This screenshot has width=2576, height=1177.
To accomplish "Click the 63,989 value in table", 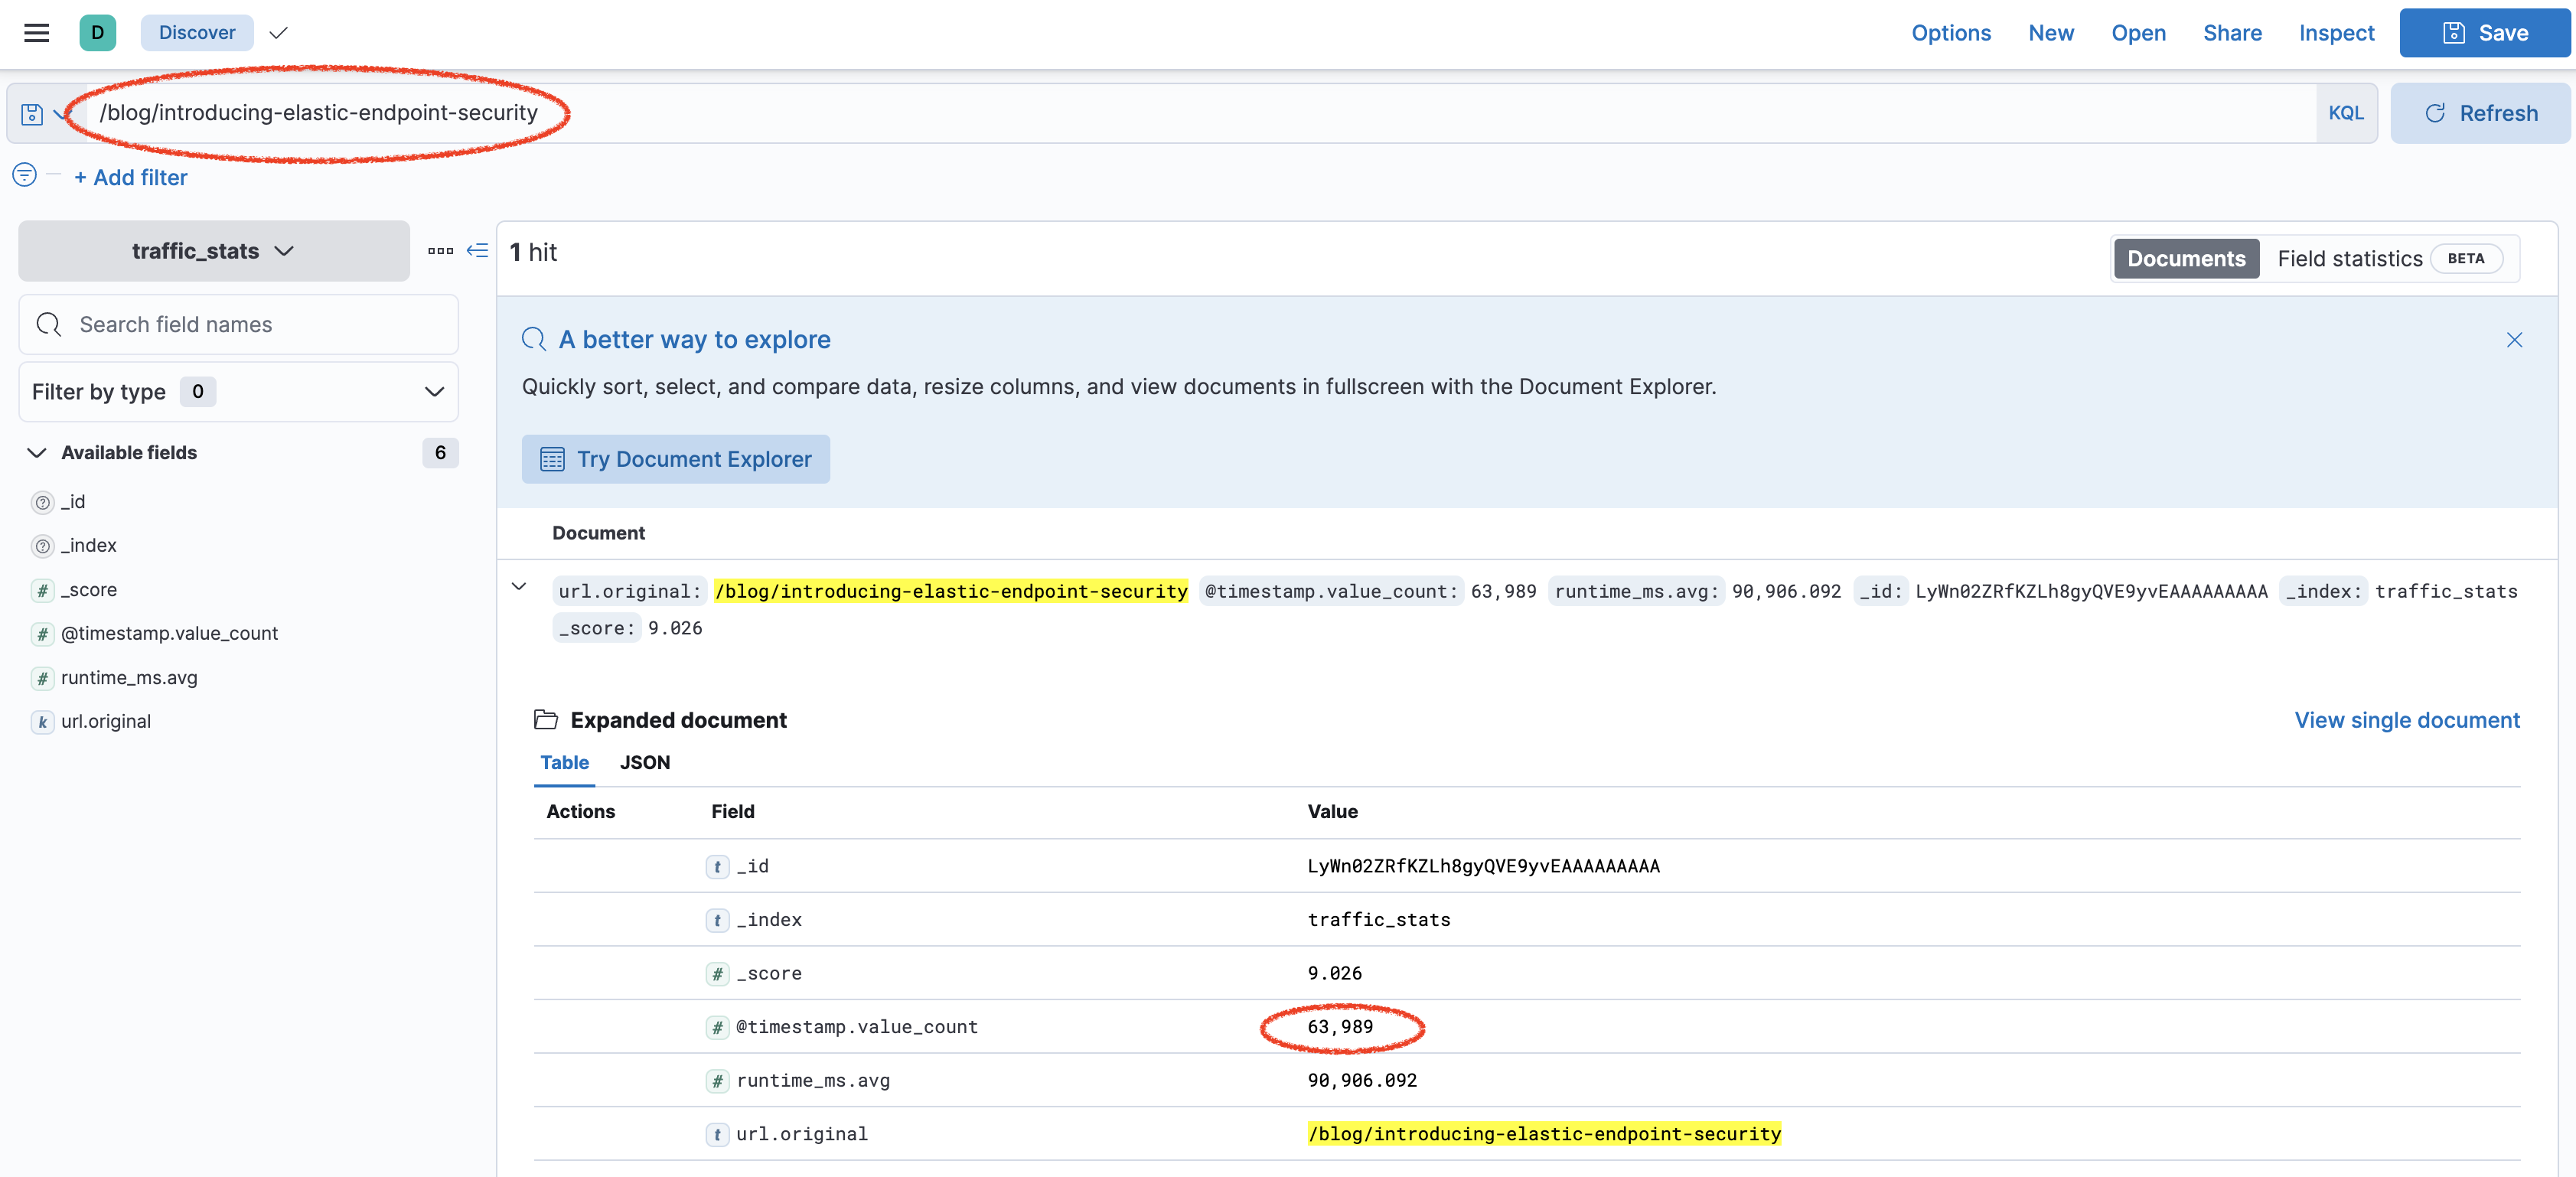I will tap(1340, 1027).
